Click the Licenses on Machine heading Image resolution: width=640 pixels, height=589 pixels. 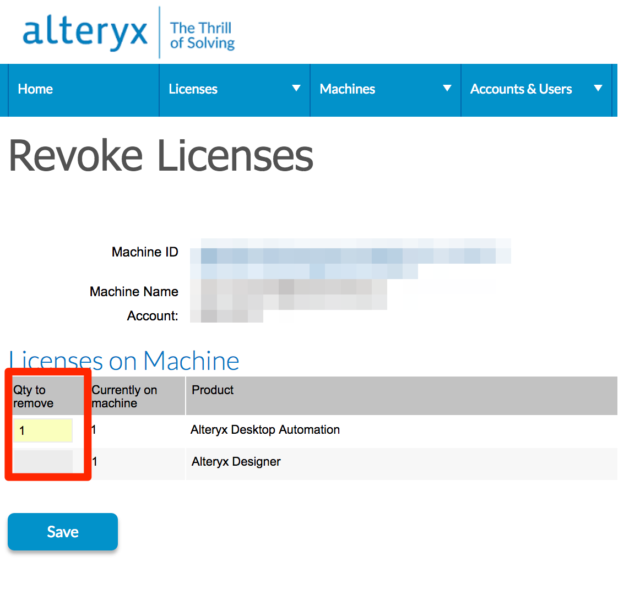pyautogui.click(x=124, y=360)
